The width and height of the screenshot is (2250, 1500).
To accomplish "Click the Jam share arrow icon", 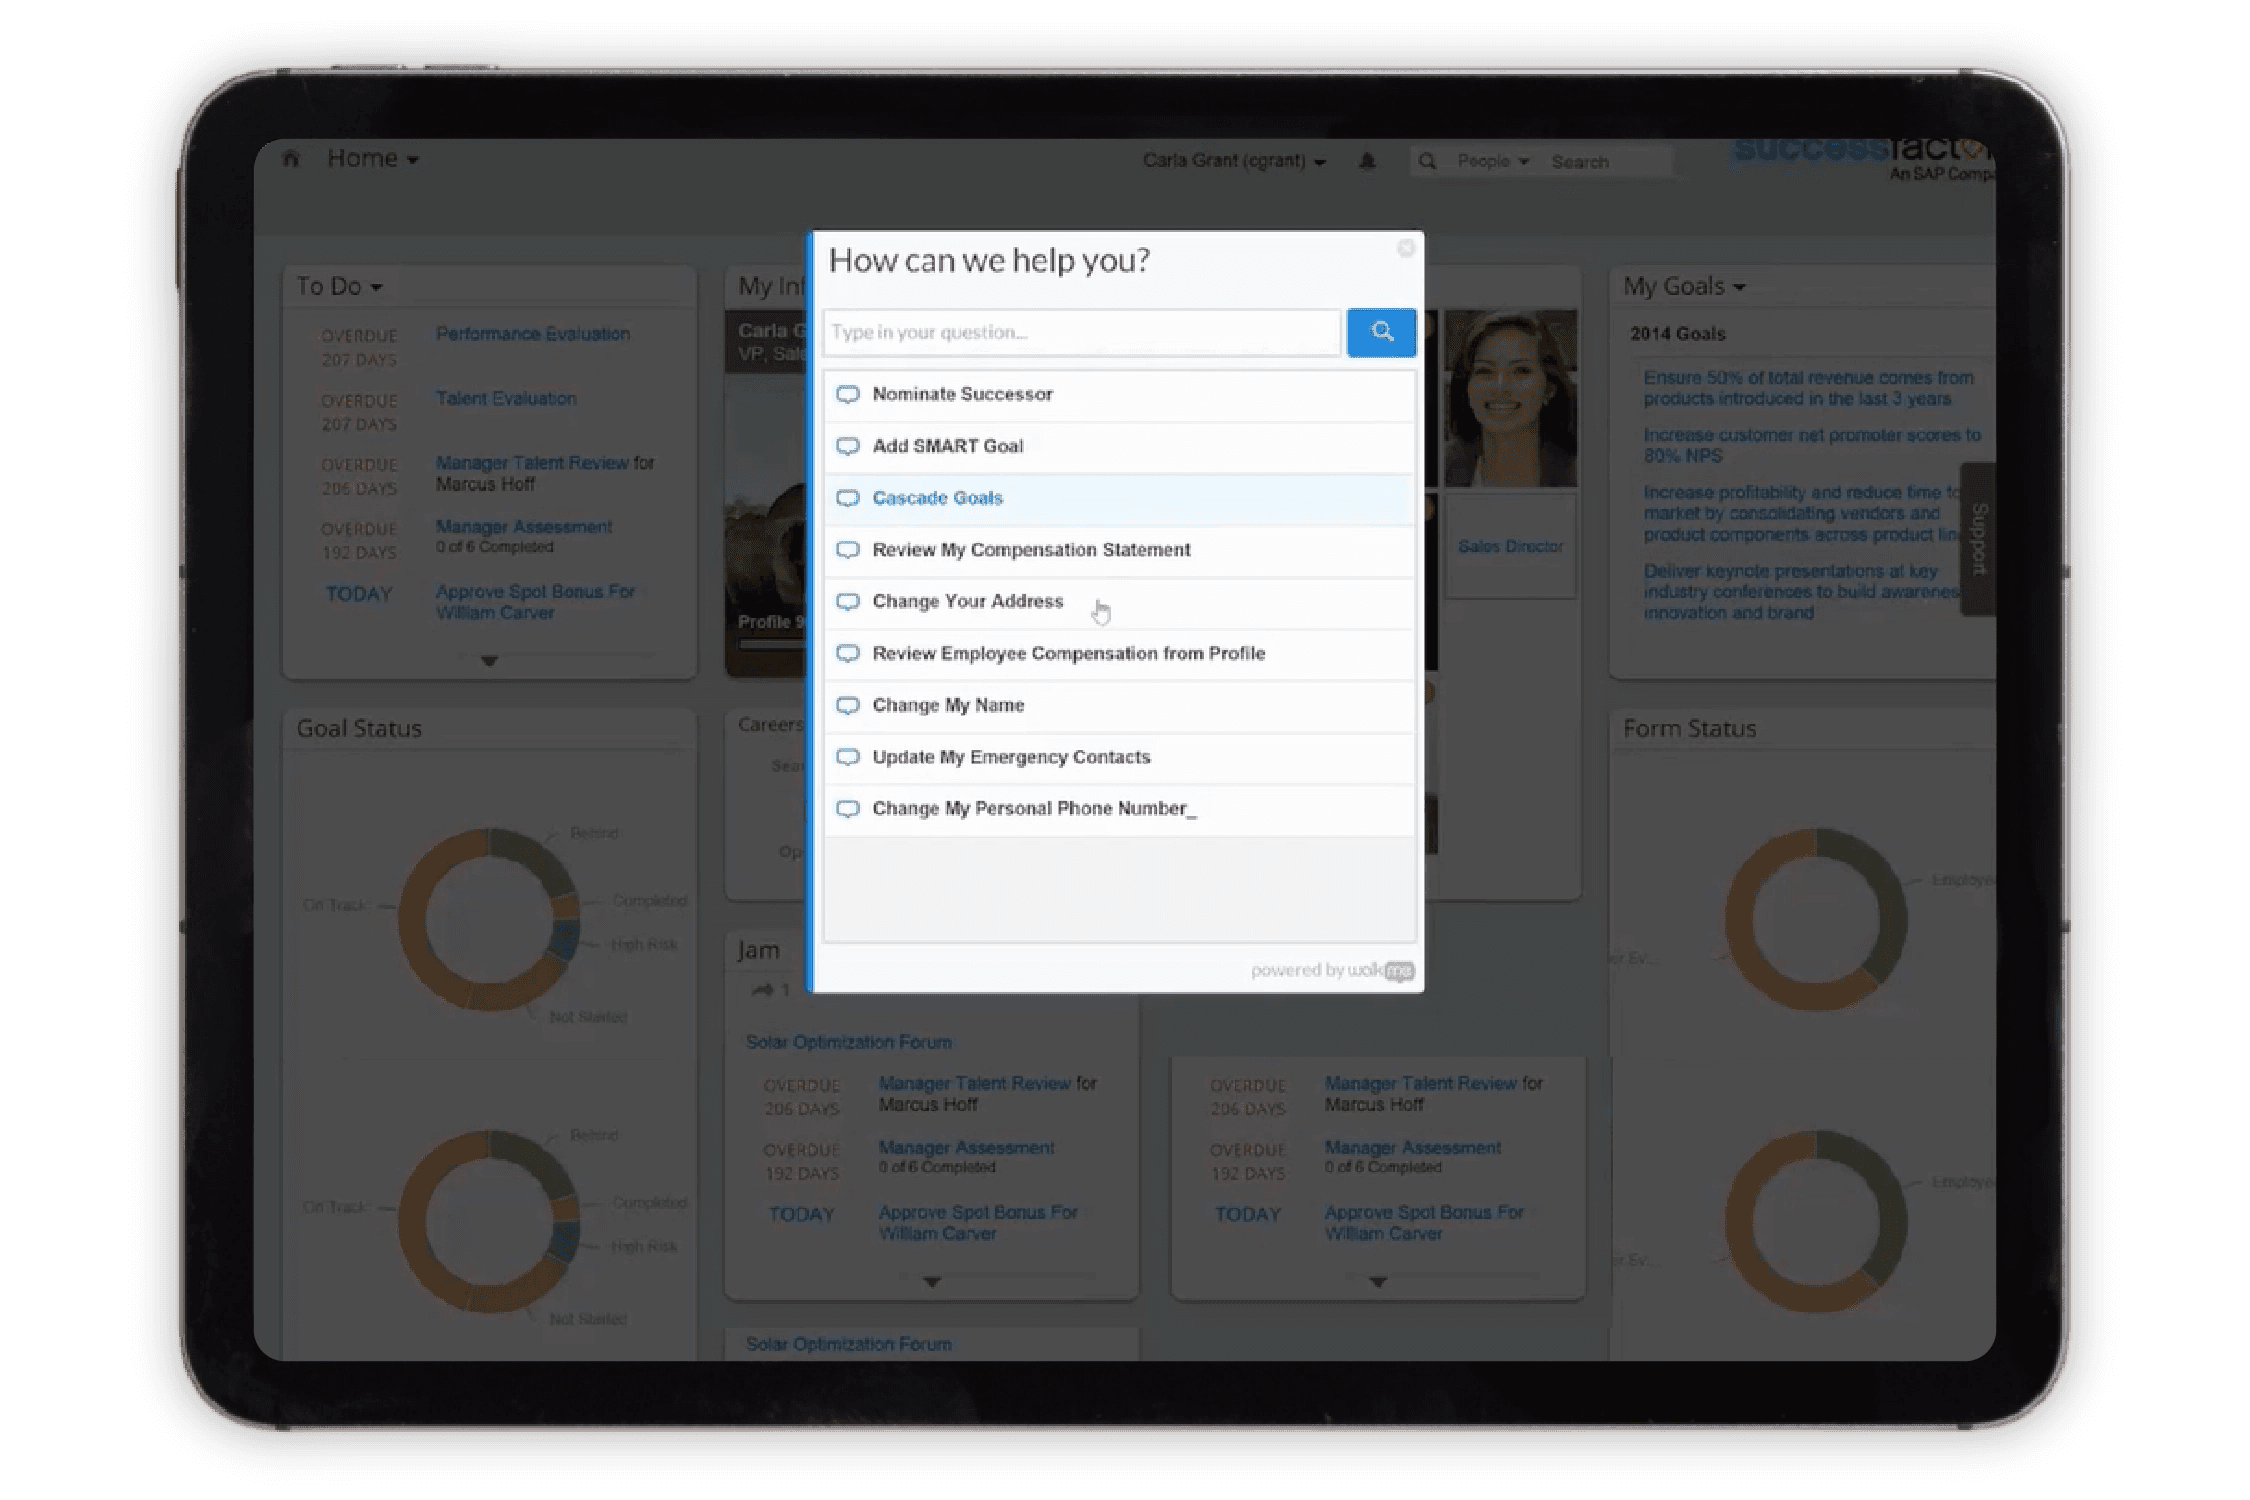I will point(763,989).
